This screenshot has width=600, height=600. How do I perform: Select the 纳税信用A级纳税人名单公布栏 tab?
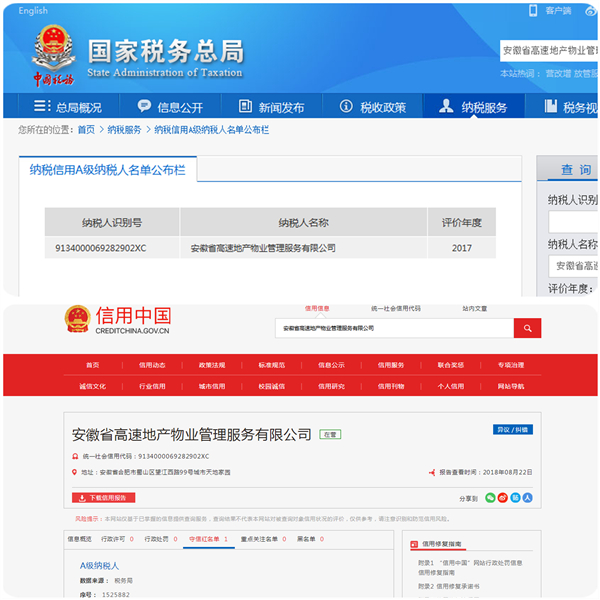tap(108, 170)
